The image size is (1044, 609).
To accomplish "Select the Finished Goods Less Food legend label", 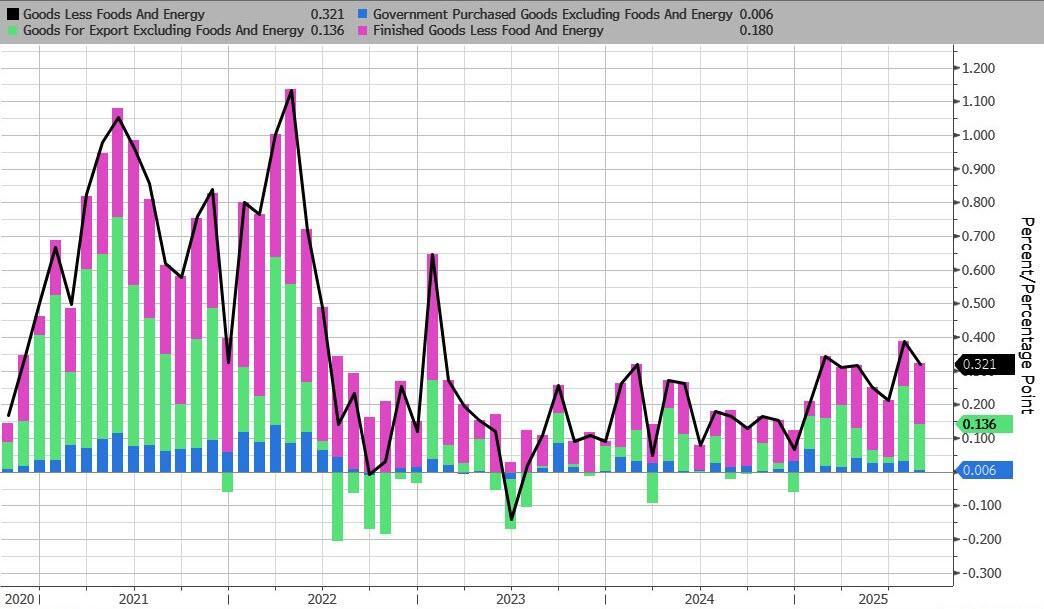I will (488, 31).
